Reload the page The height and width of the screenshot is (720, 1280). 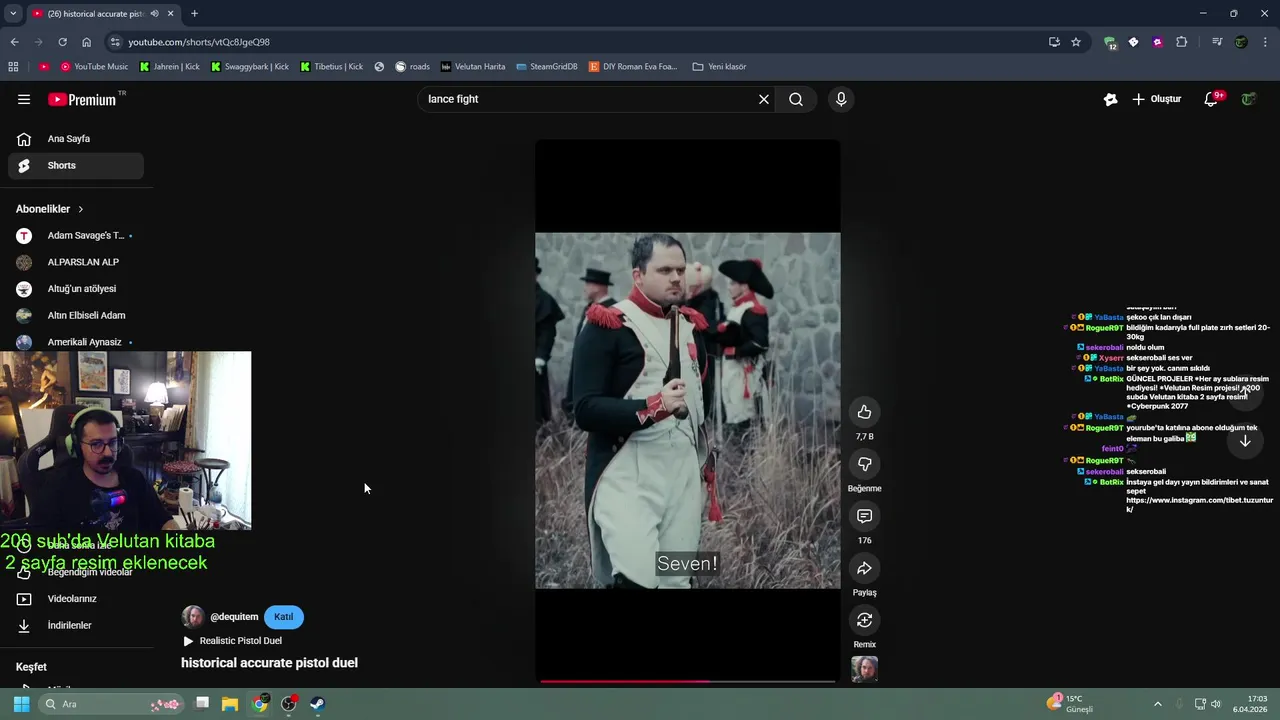[x=62, y=42]
